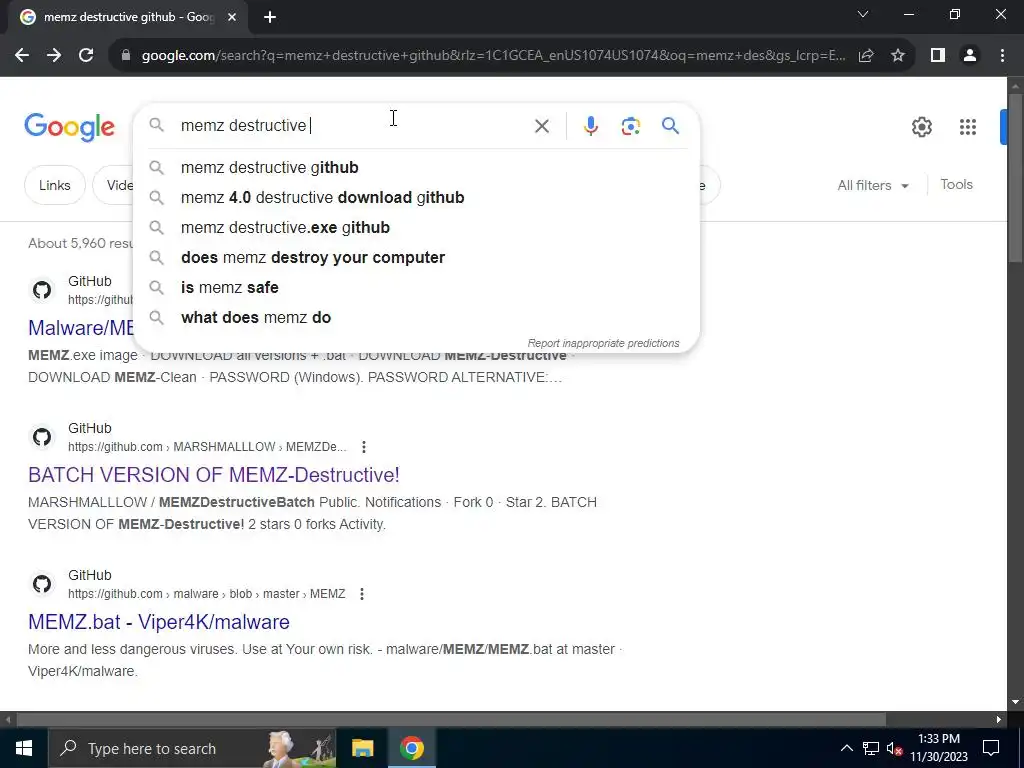
Task: Click in the search text field
Action: tap(353, 125)
